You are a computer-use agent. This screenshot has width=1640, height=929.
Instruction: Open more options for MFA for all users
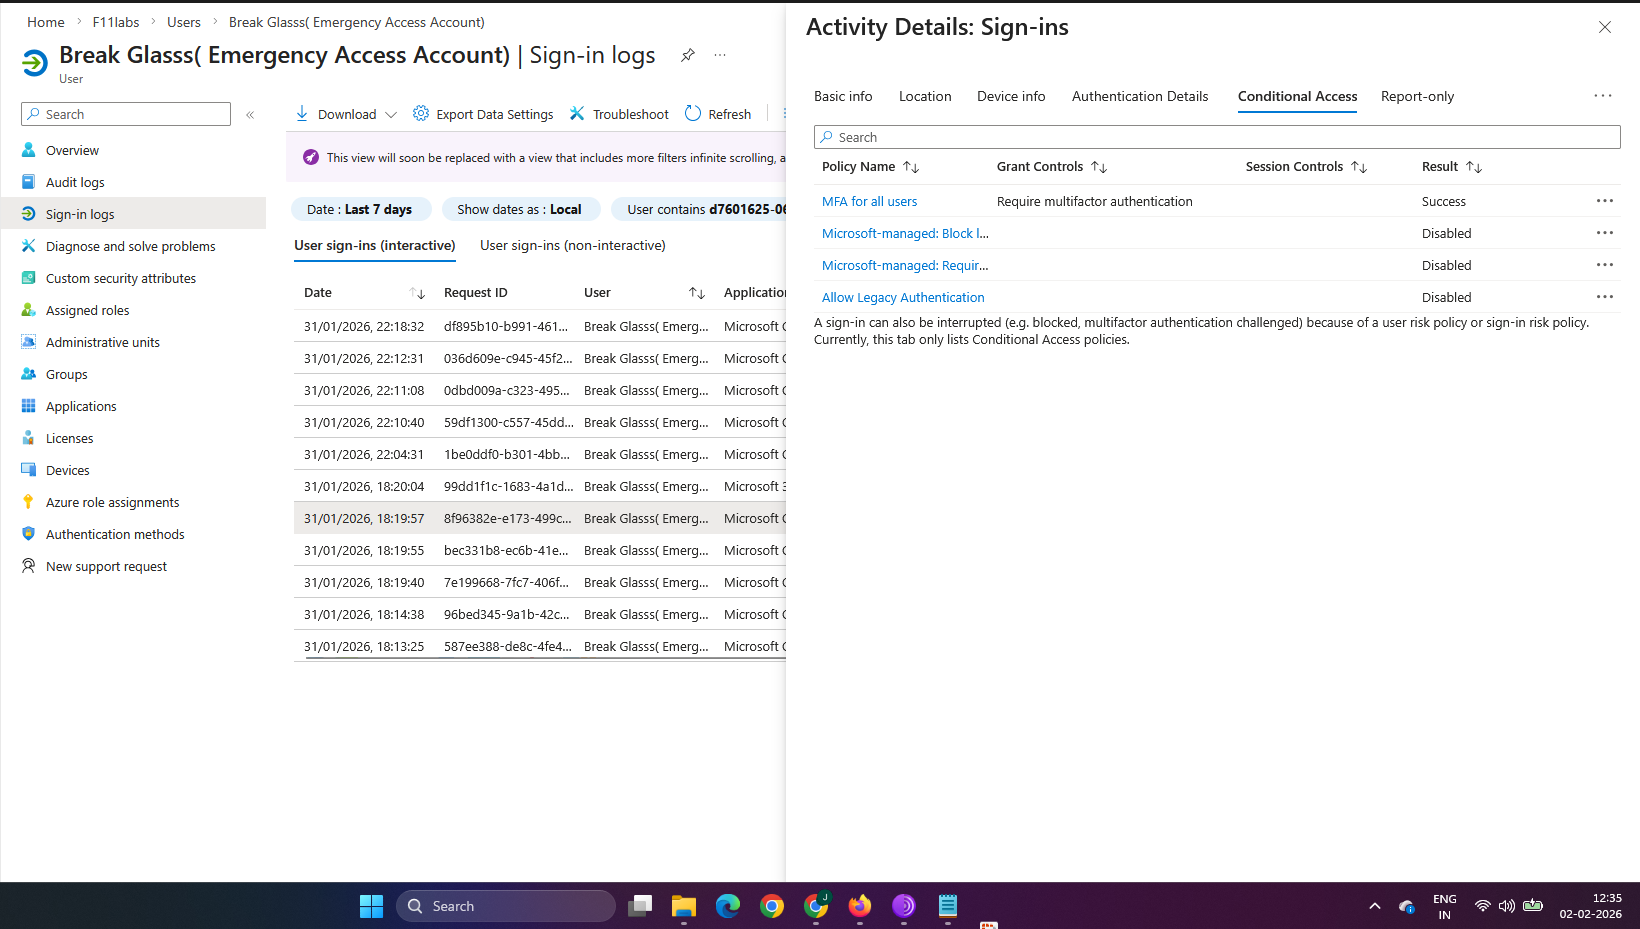coord(1604,201)
